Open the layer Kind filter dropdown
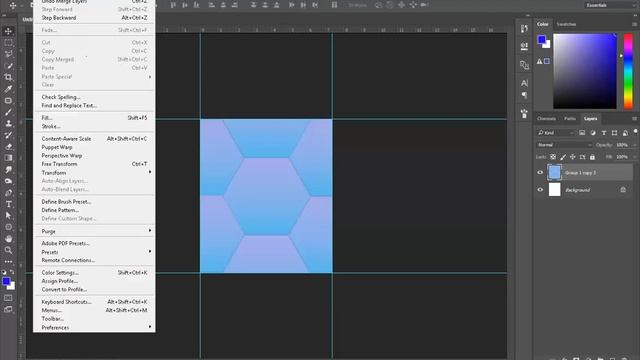 pyautogui.click(x=556, y=133)
